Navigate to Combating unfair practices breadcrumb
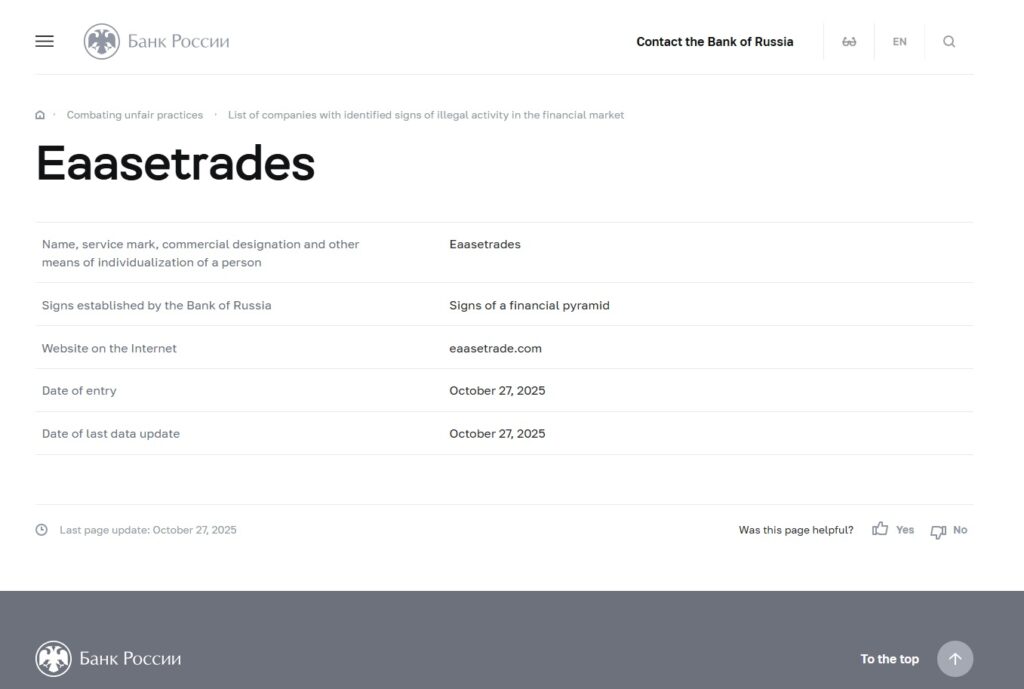The width and height of the screenshot is (1024, 689). (134, 114)
